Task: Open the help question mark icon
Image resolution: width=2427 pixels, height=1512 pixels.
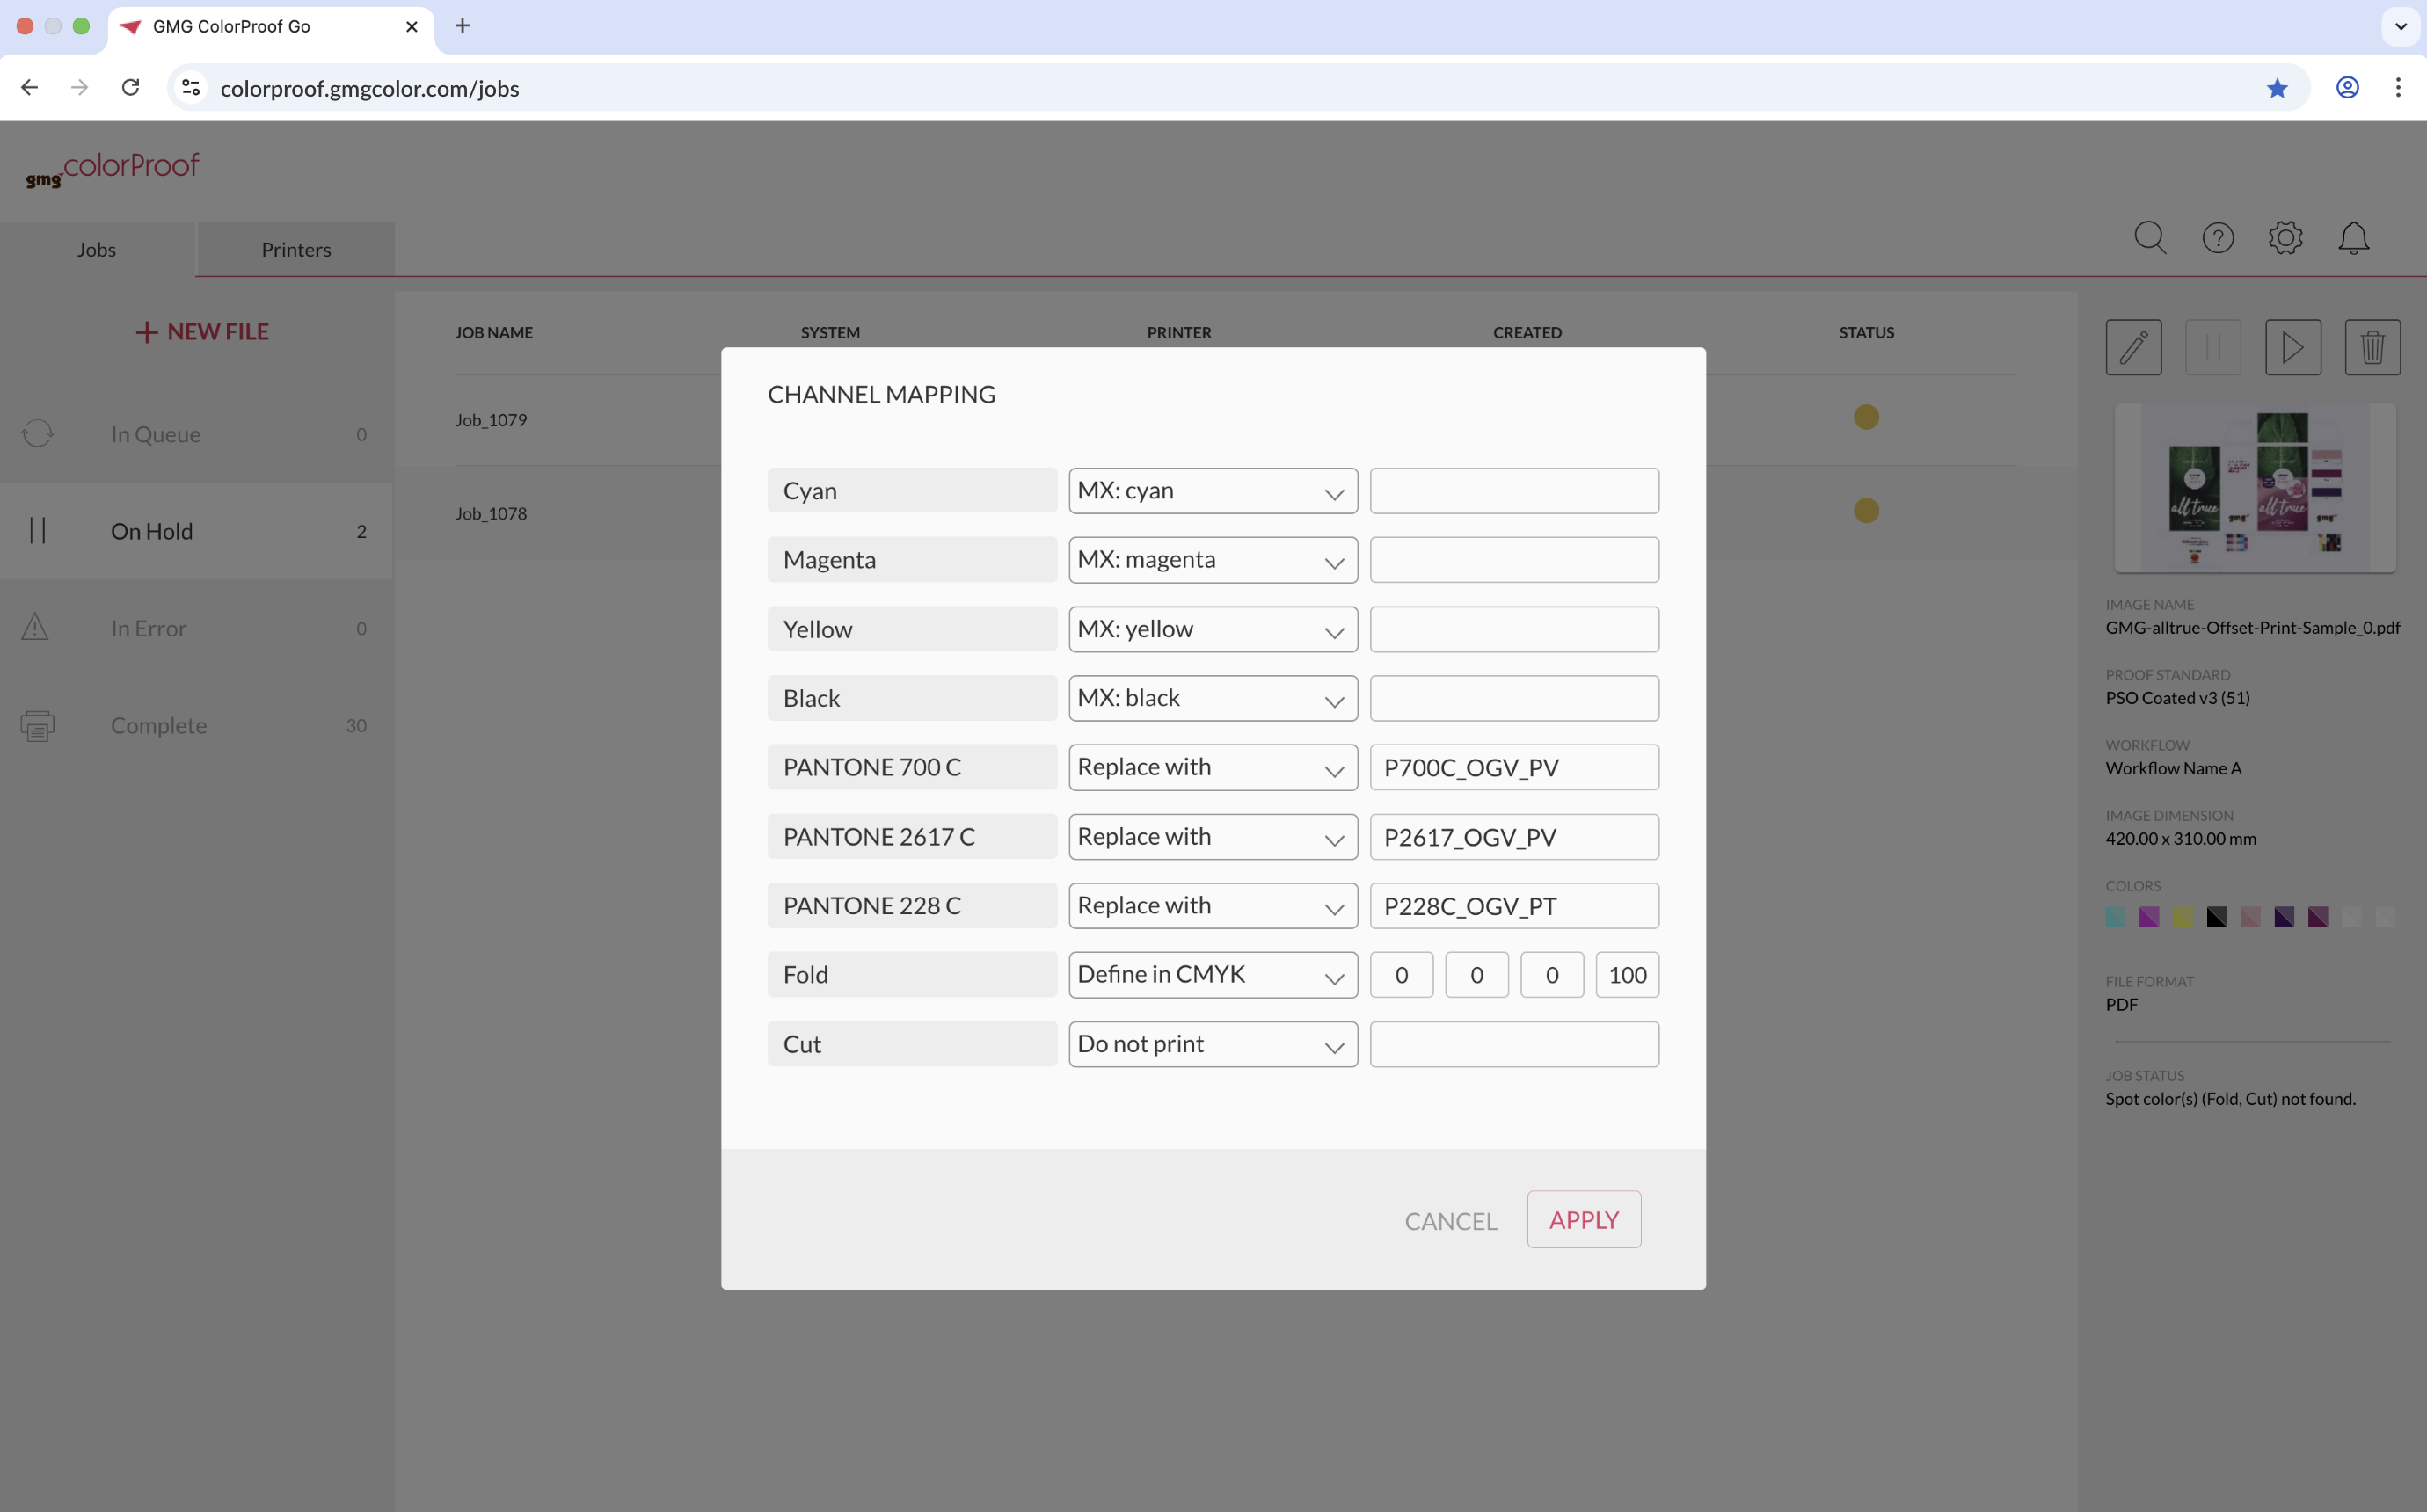Action: (x=2217, y=238)
